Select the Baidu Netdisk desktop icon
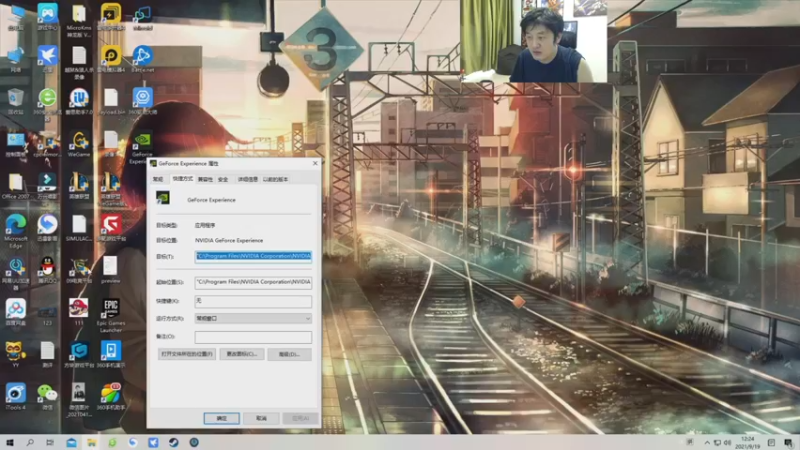The image size is (800, 450). 16,312
